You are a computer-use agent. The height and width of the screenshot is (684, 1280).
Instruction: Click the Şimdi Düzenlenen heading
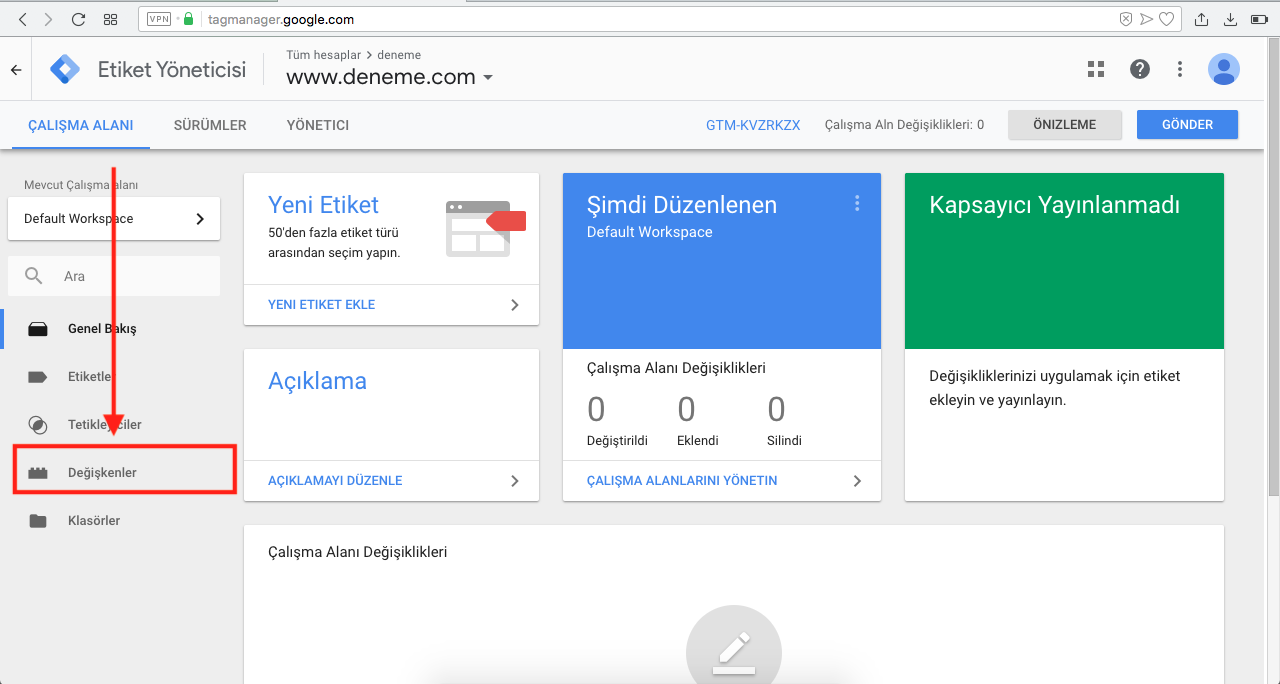tap(682, 205)
